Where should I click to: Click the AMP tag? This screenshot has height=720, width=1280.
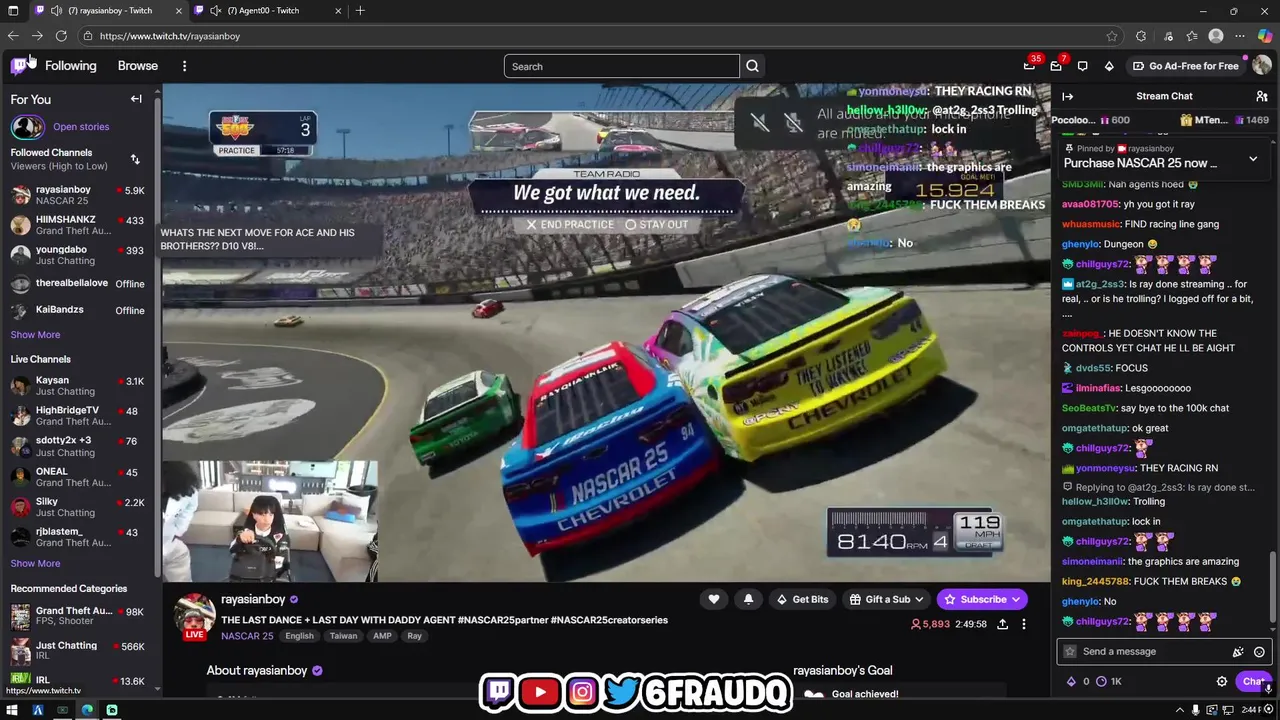(x=382, y=636)
